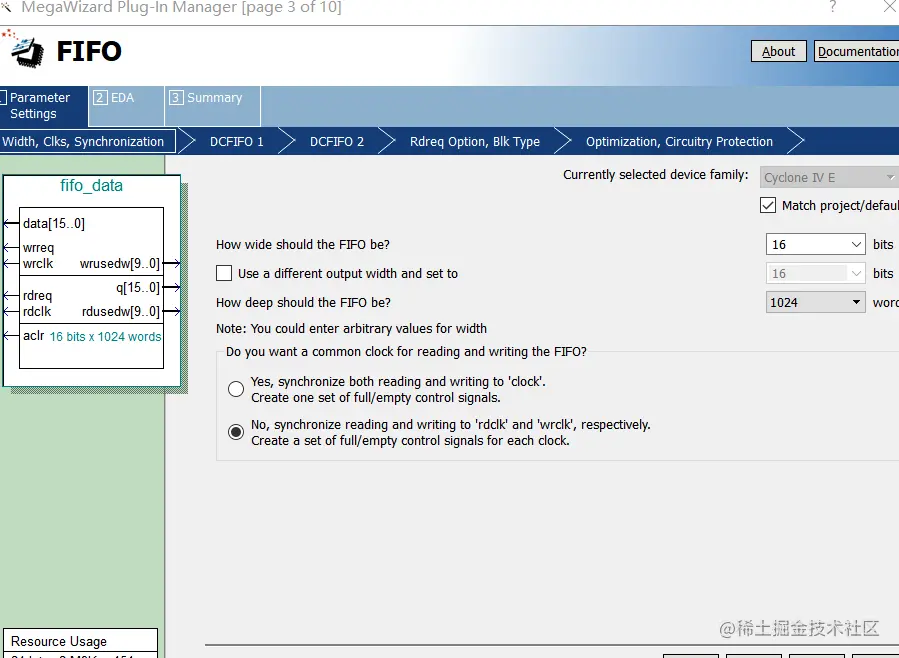Select Width, Clks, Synchronization step
This screenshot has height=658, width=899.
tap(87, 142)
